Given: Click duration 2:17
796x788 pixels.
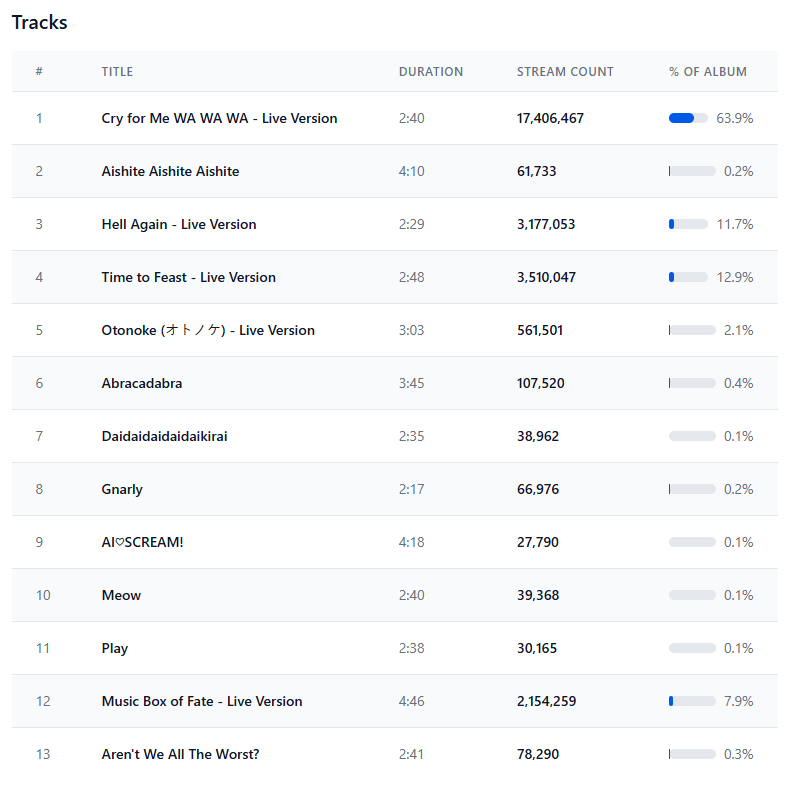Looking at the screenshot, I should point(411,489).
